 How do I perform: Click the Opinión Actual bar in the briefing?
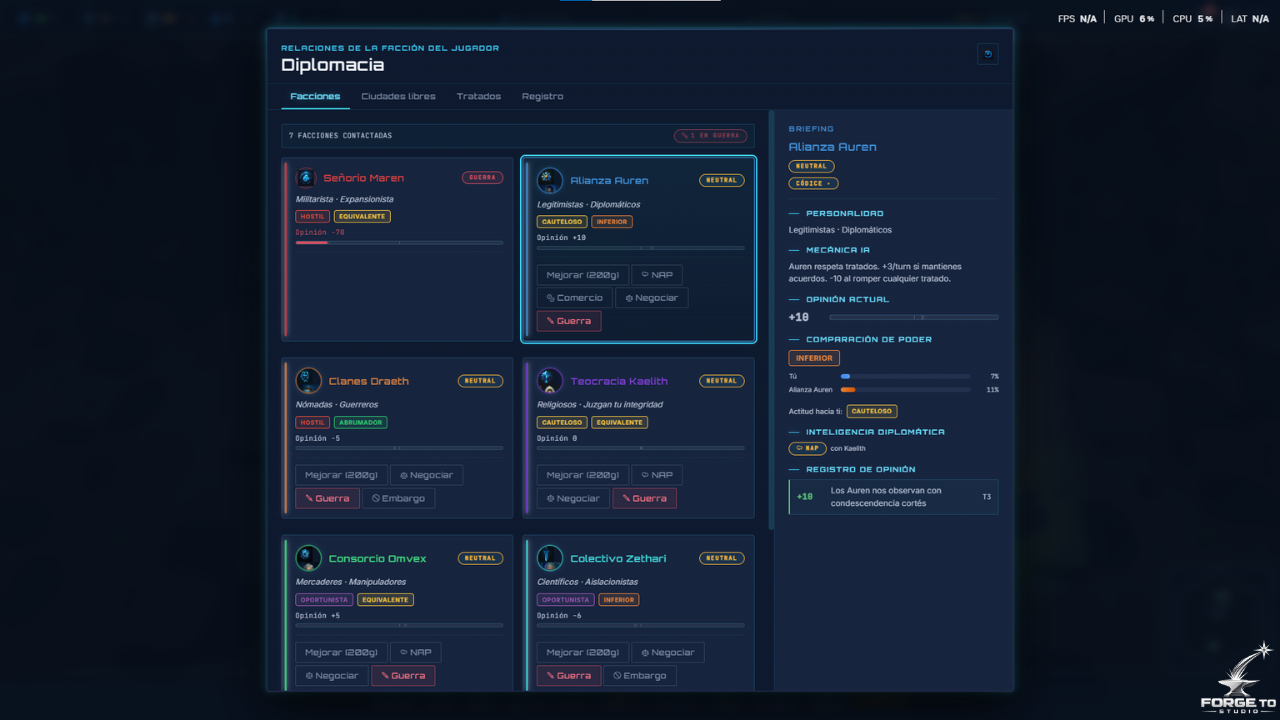[x=913, y=317]
